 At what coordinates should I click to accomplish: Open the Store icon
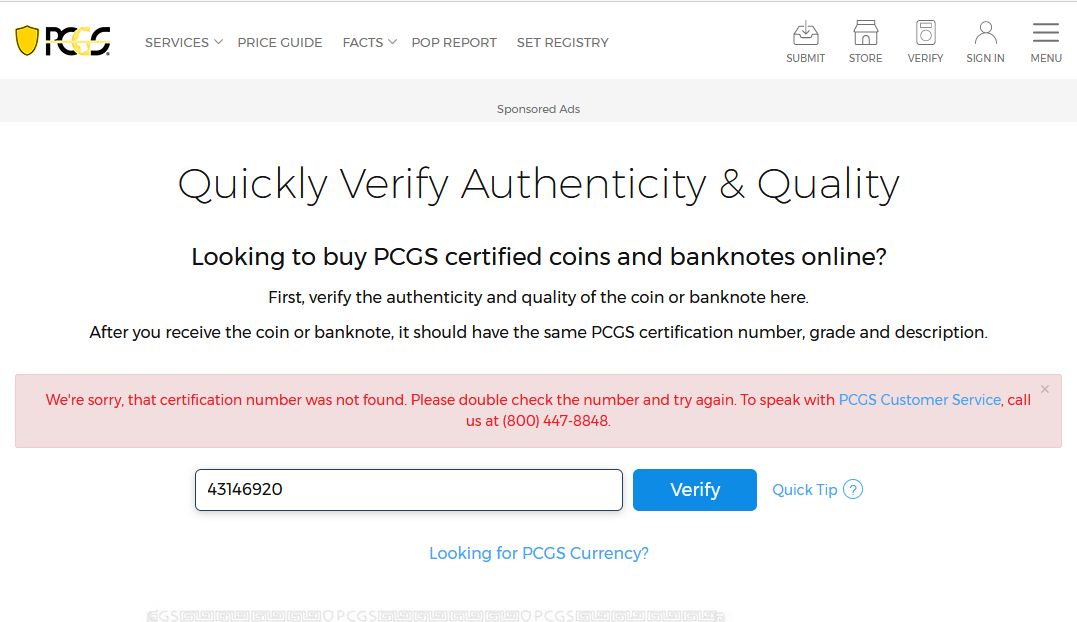tap(865, 34)
